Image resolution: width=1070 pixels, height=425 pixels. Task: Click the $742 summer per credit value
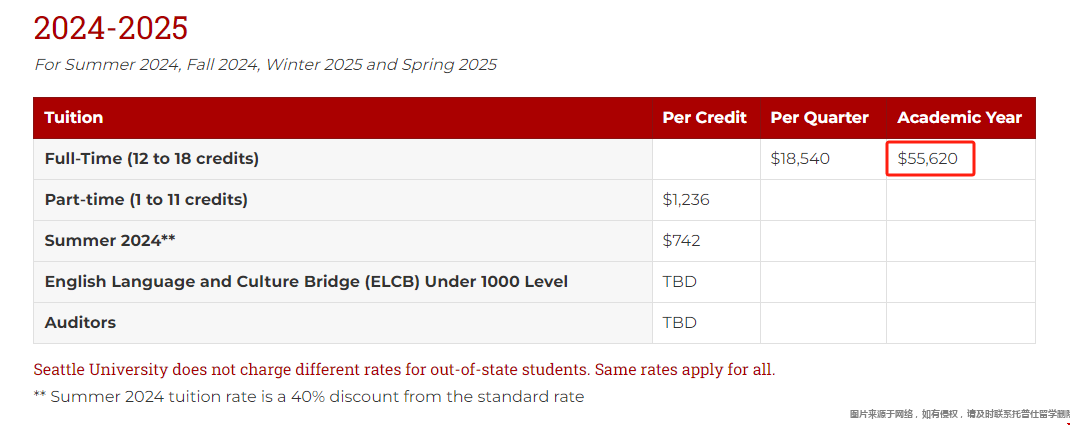coord(681,241)
